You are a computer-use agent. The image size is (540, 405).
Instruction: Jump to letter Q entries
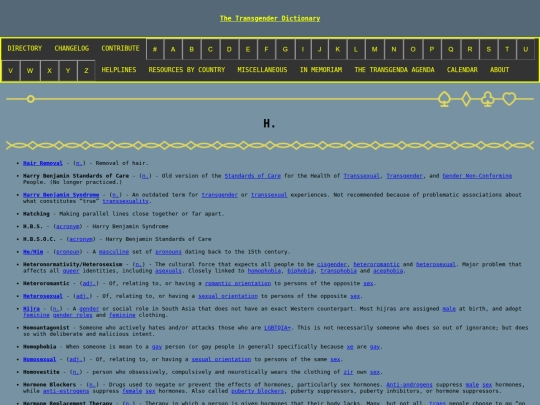click(450, 49)
